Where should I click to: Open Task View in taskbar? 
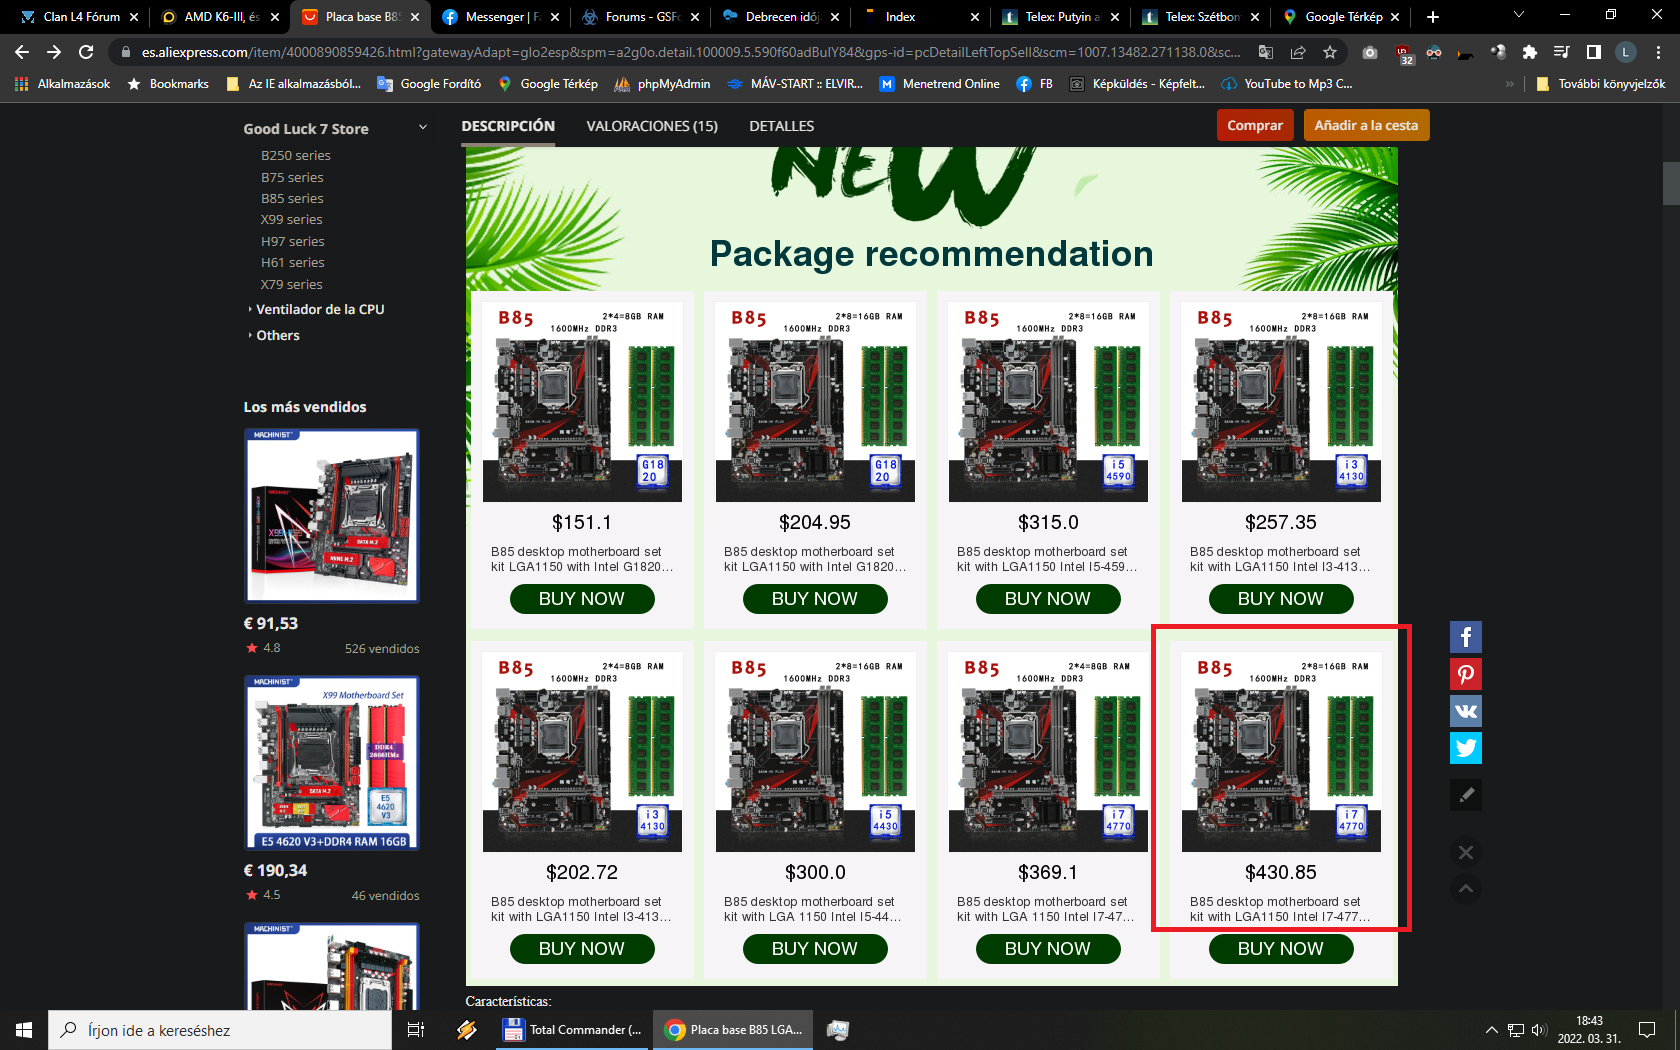tap(416, 1030)
